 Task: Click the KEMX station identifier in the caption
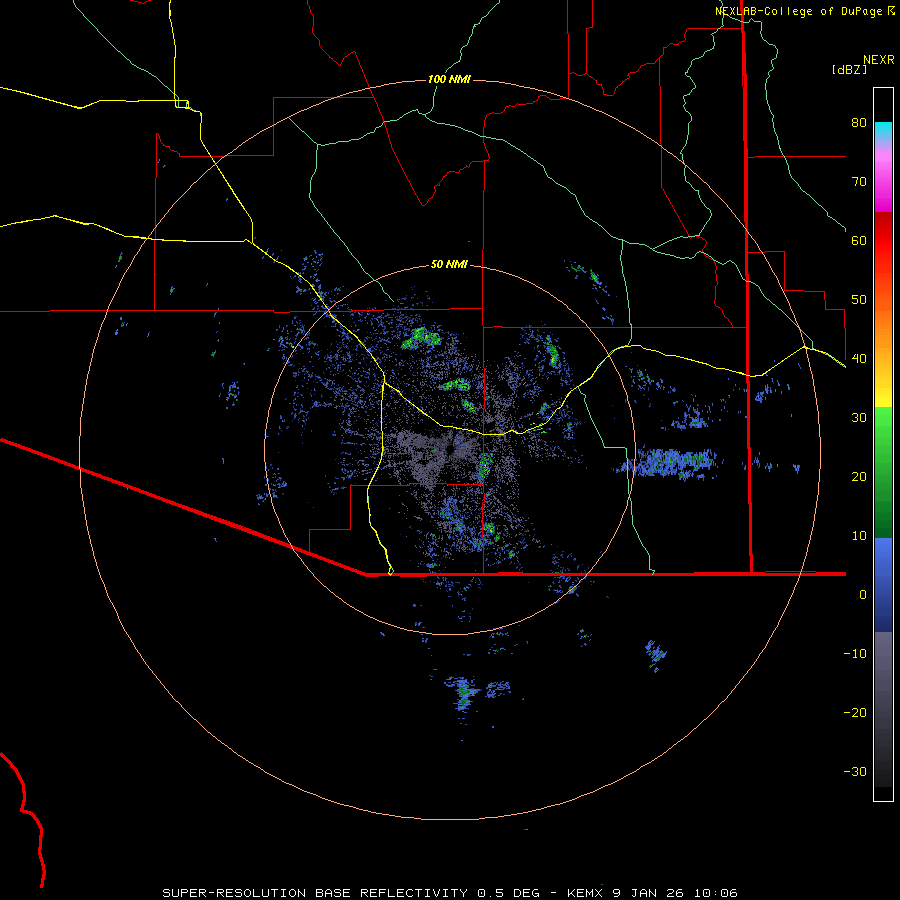(x=585, y=893)
